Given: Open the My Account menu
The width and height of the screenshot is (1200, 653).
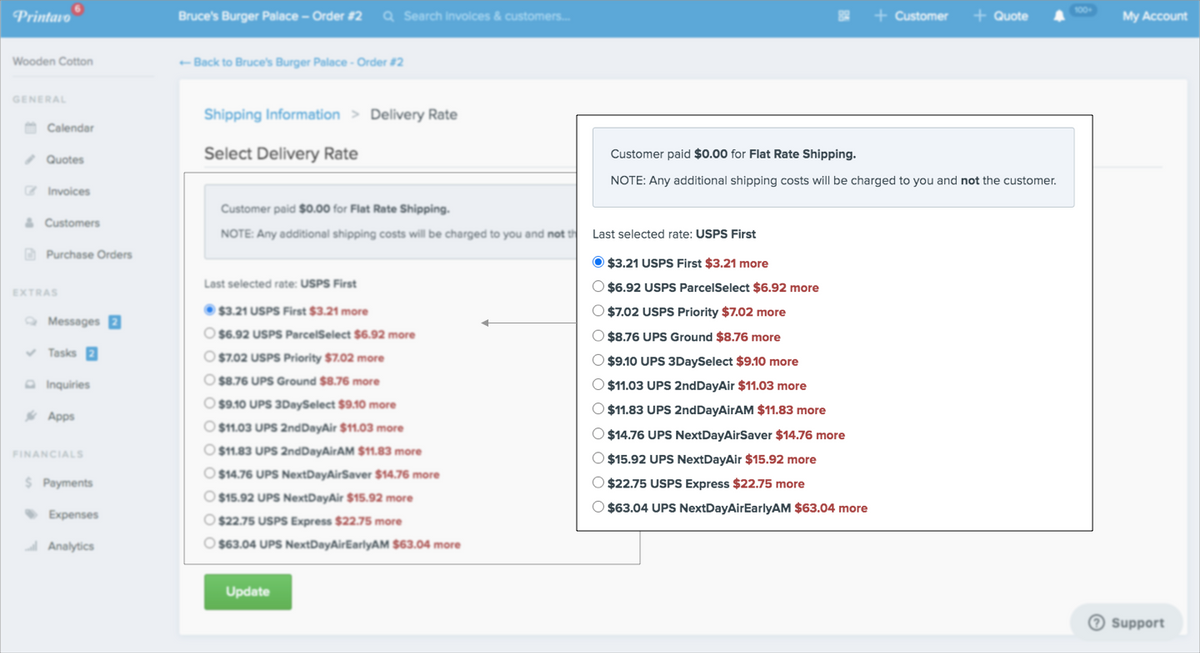Looking at the screenshot, I should 1154,16.
